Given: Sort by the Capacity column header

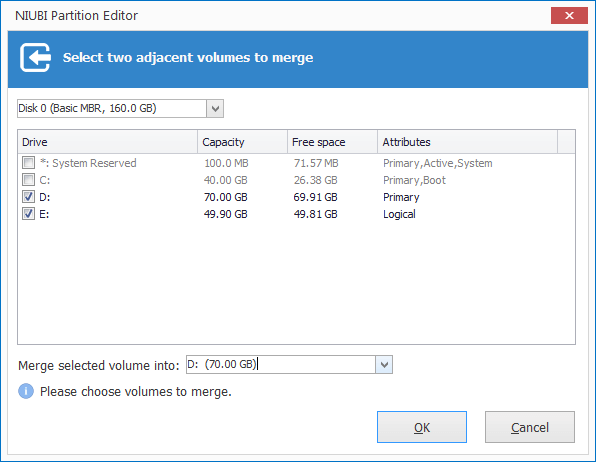Looking at the screenshot, I should click(x=243, y=142).
